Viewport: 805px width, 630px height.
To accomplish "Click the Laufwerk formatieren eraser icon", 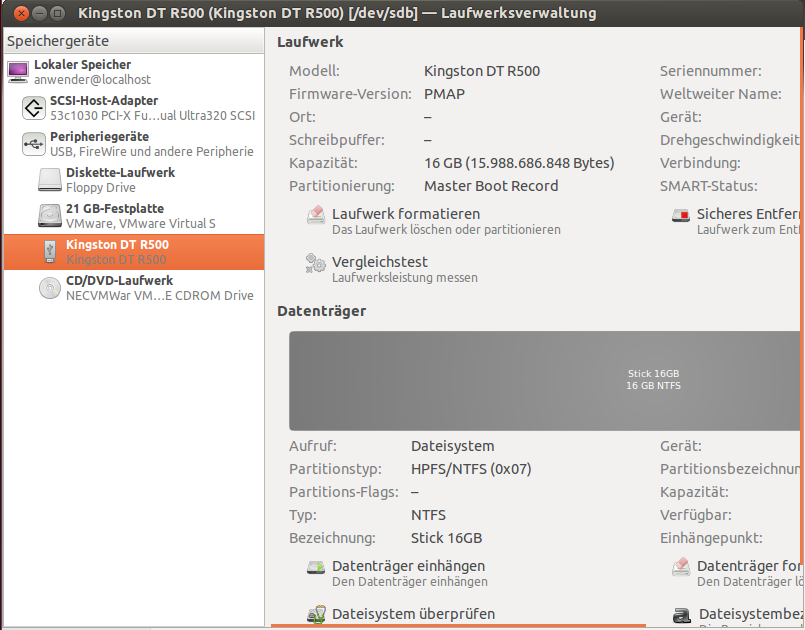I will [316, 215].
